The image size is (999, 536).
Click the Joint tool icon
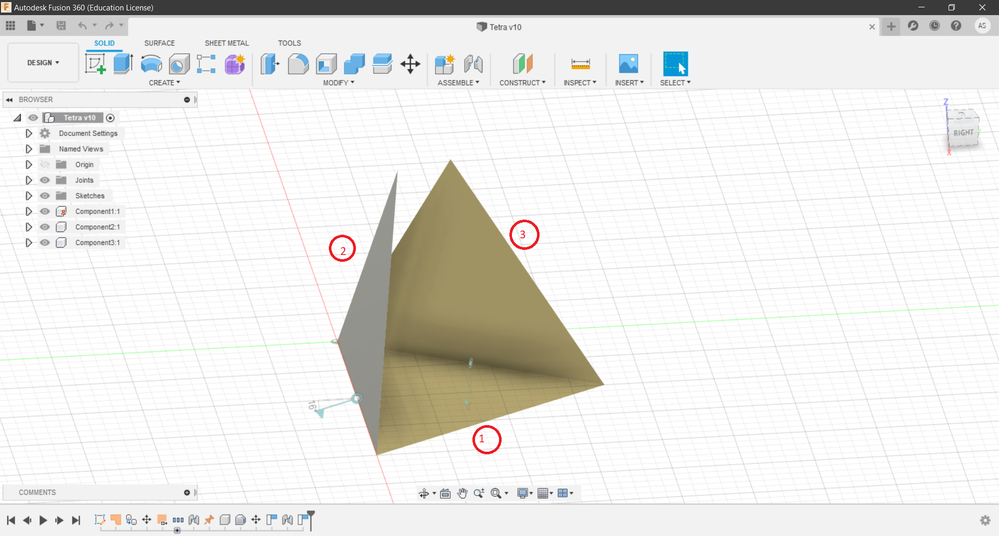pos(473,64)
